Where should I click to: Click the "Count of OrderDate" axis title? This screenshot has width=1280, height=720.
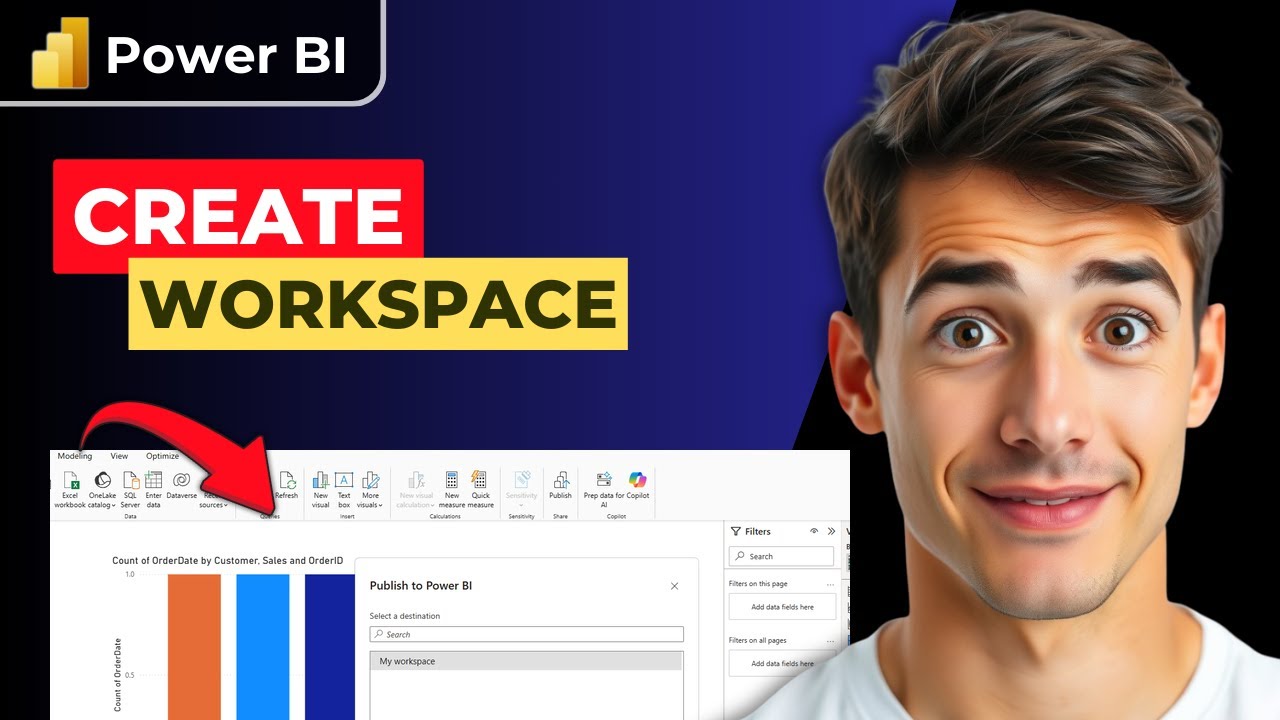click(118, 675)
